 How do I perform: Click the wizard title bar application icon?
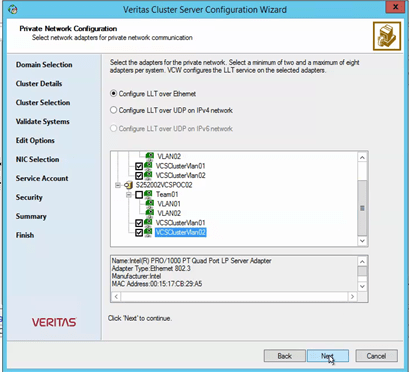tap(13, 9)
